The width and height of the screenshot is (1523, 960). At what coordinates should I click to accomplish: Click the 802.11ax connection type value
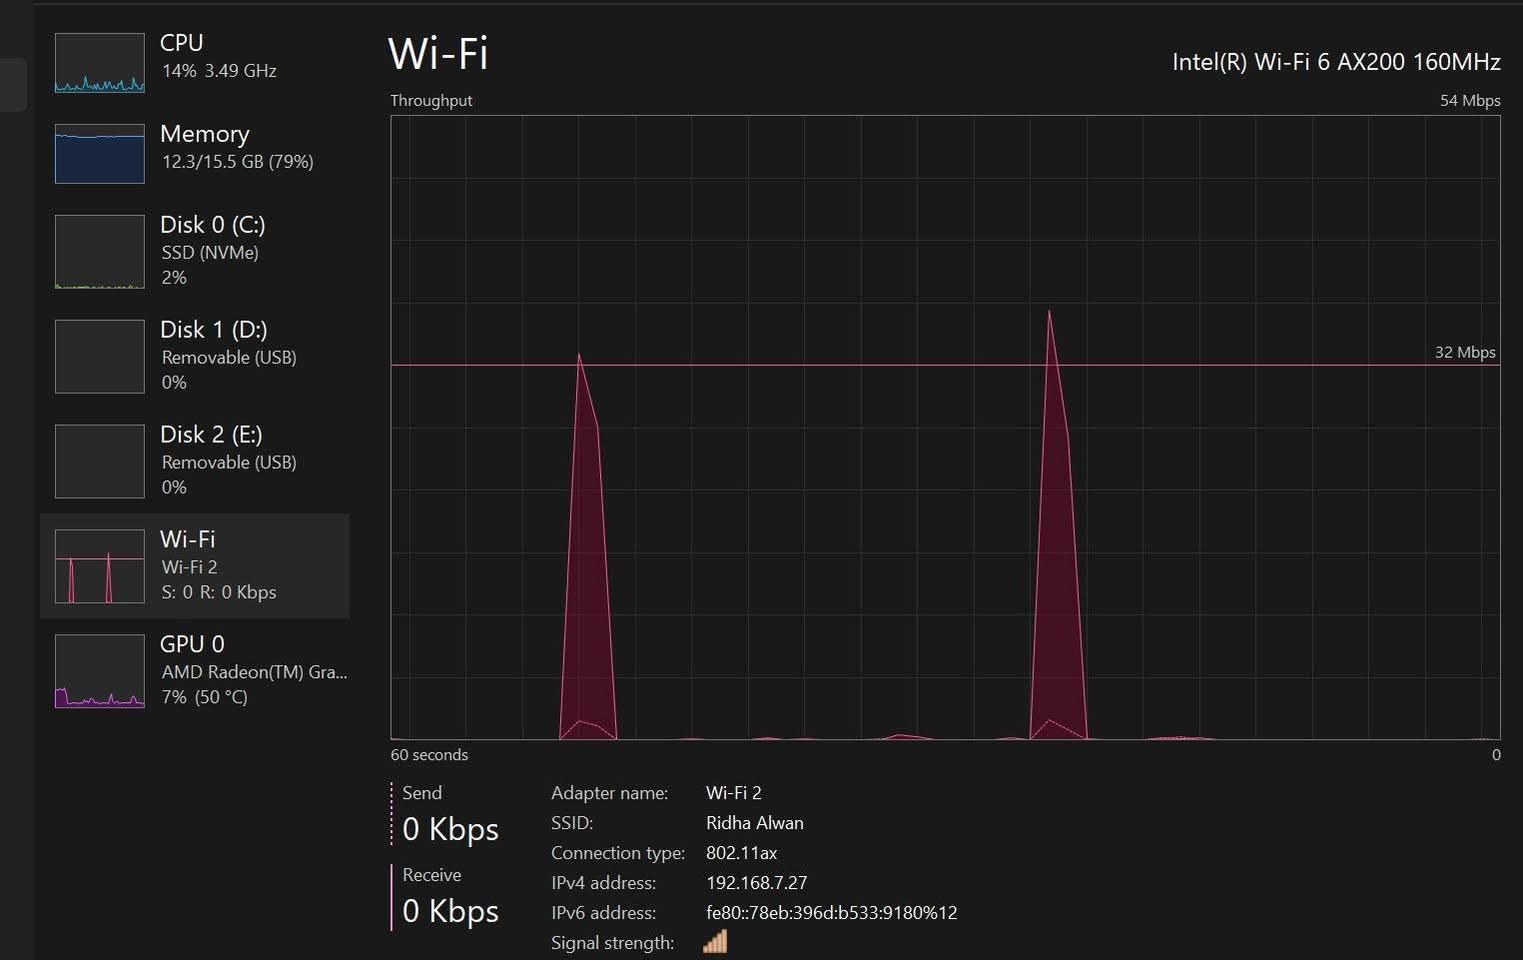pyautogui.click(x=741, y=853)
